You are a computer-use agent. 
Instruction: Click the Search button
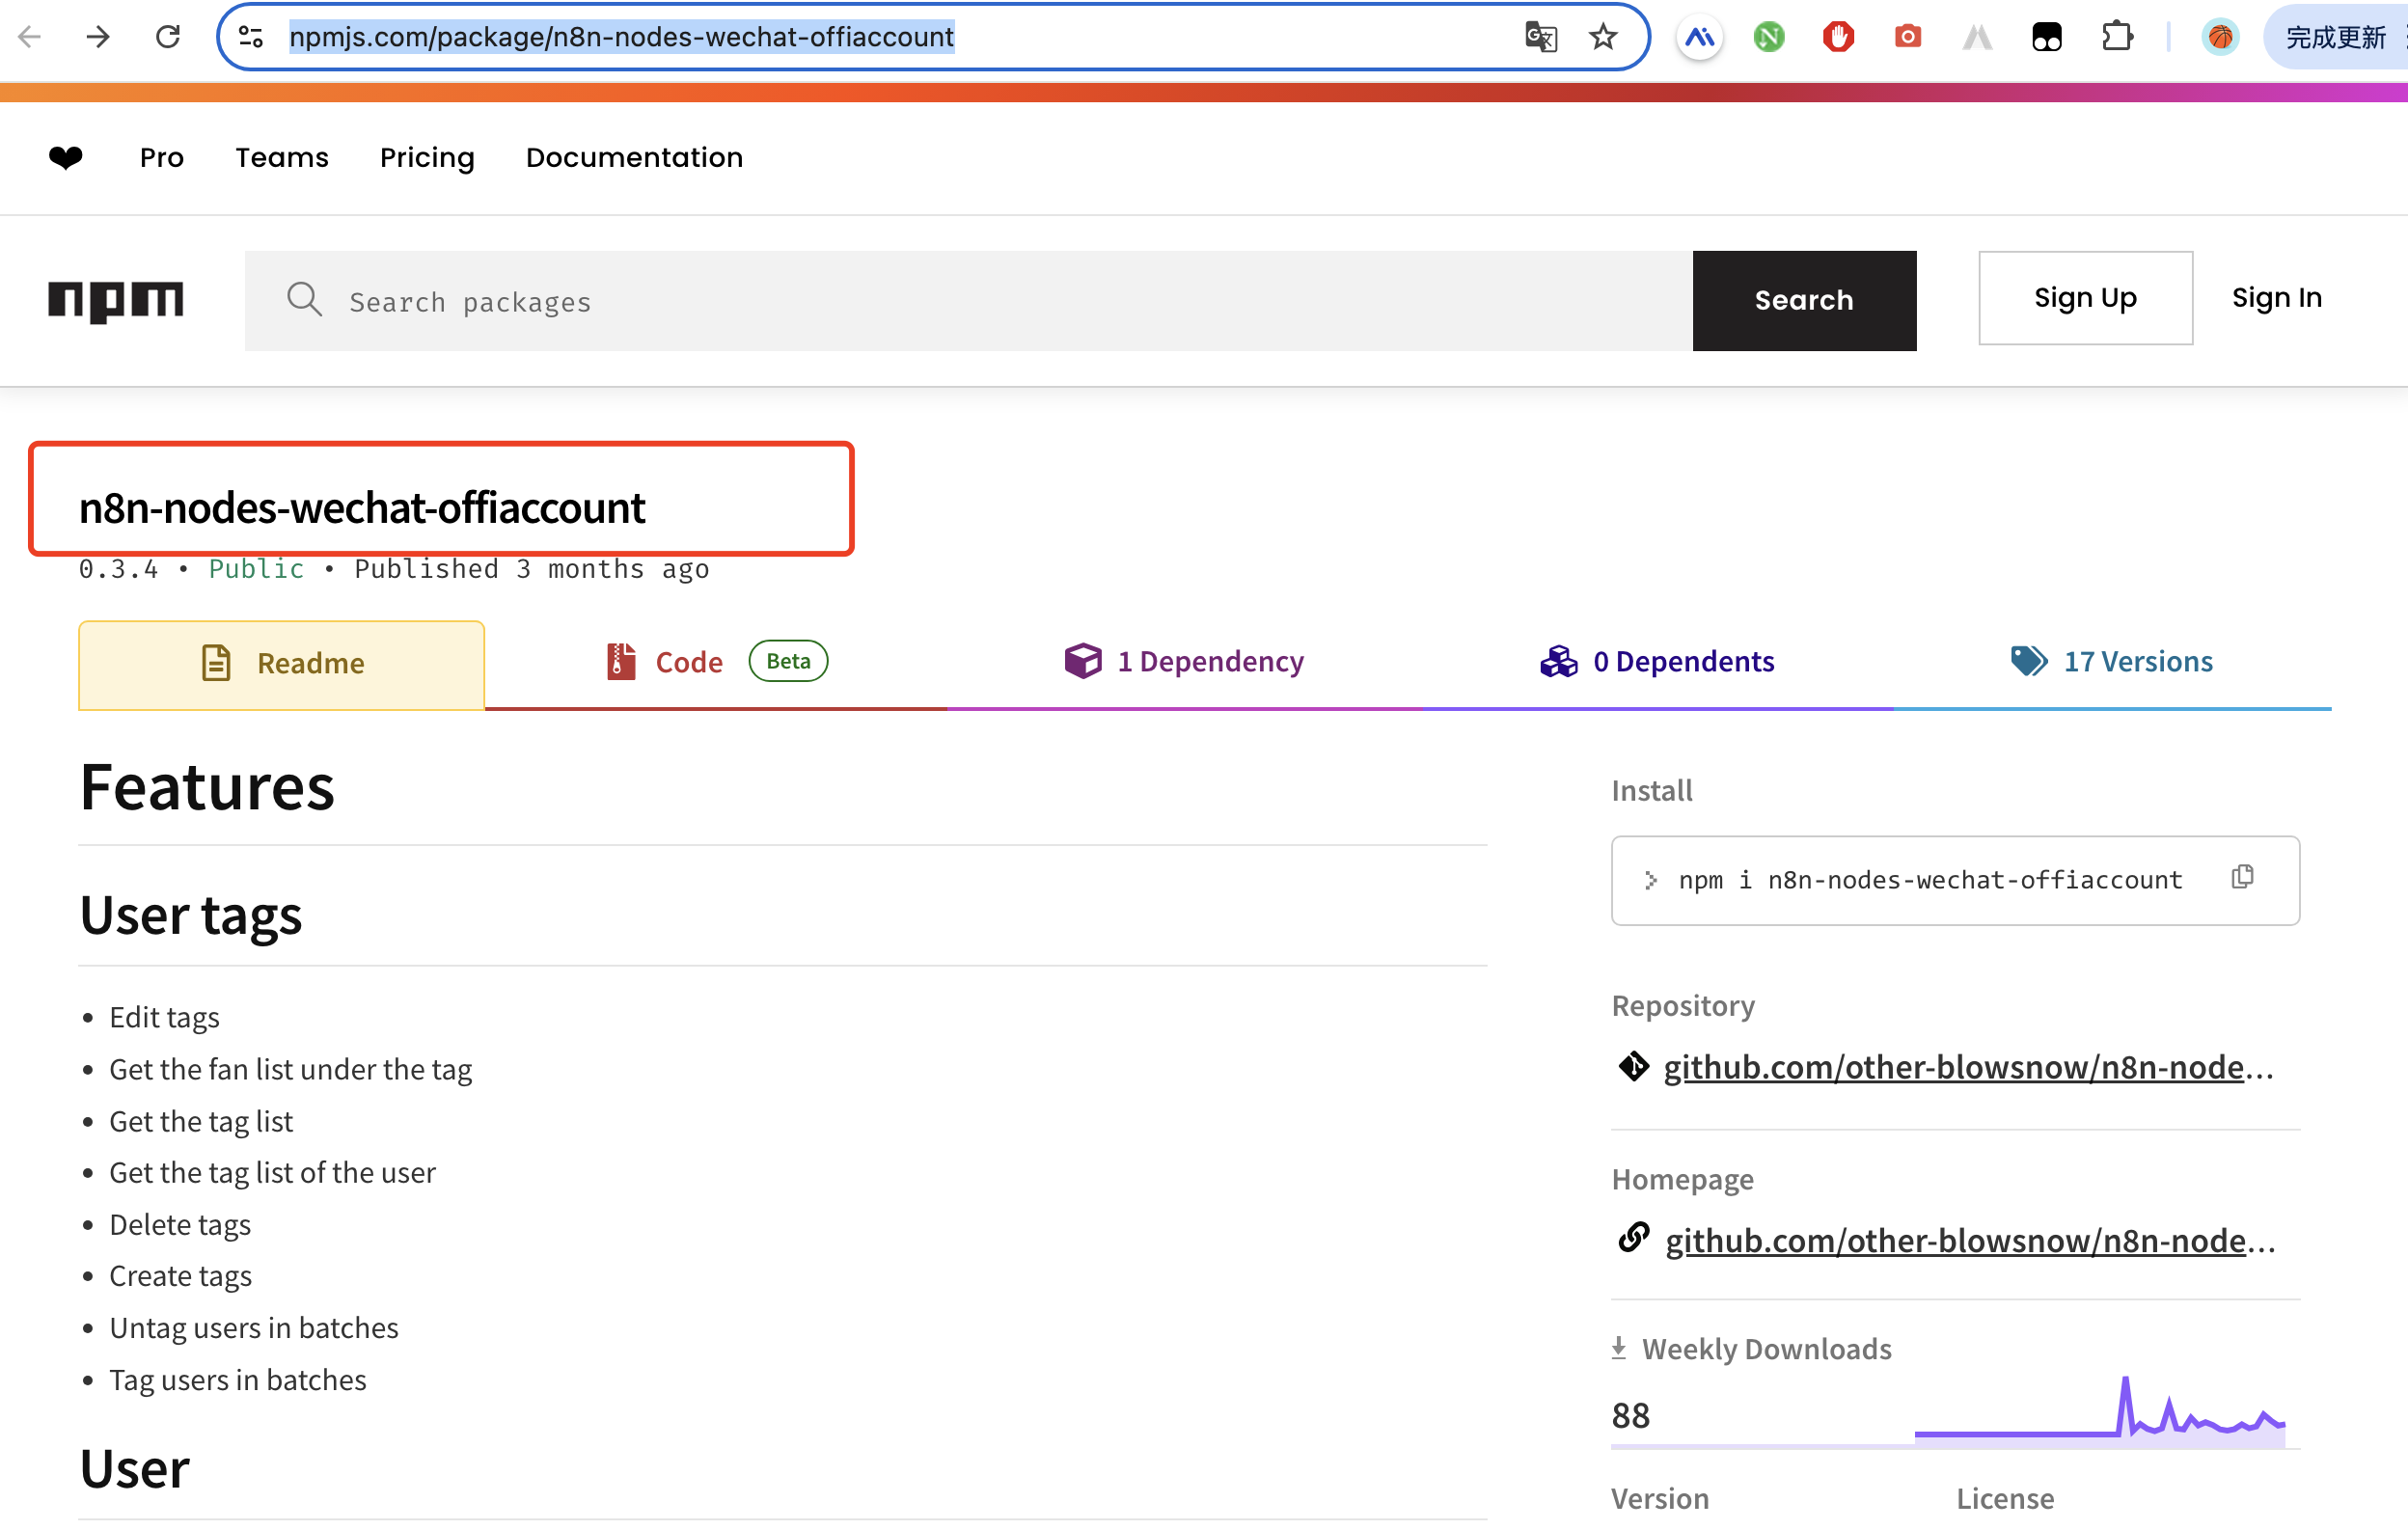[1803, 300]
